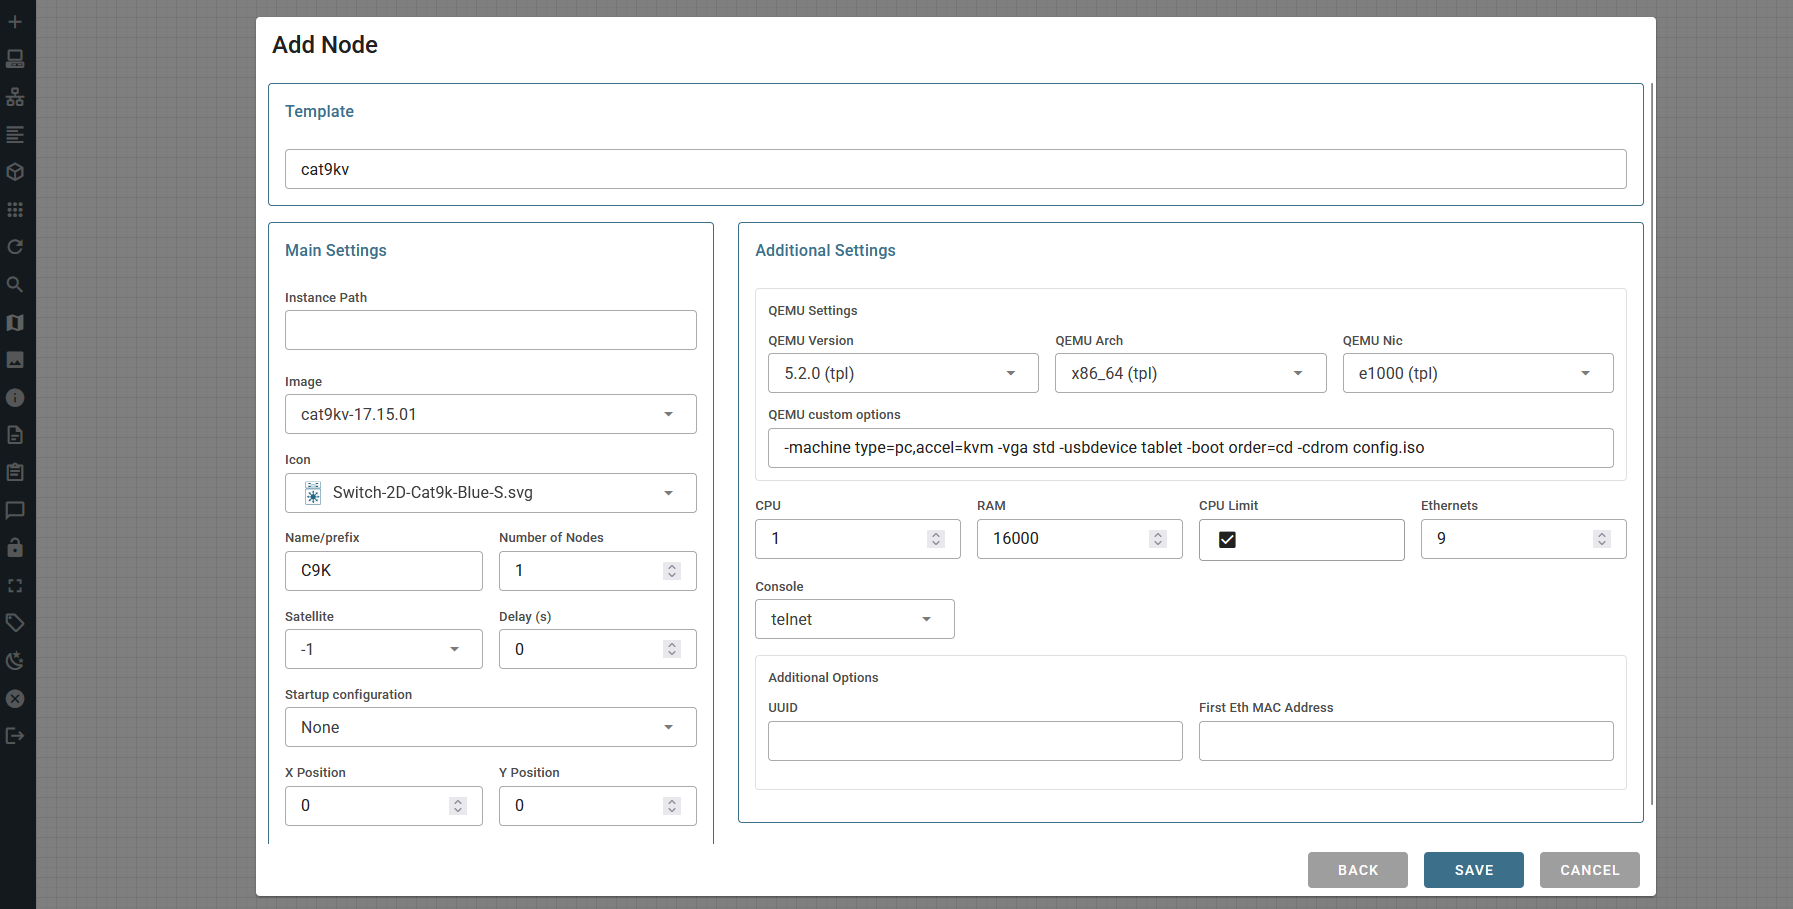Viewport: 1793px width, 909px height.
Task: Click the plus Add object sidebar icon
Action: click(15, 21)
